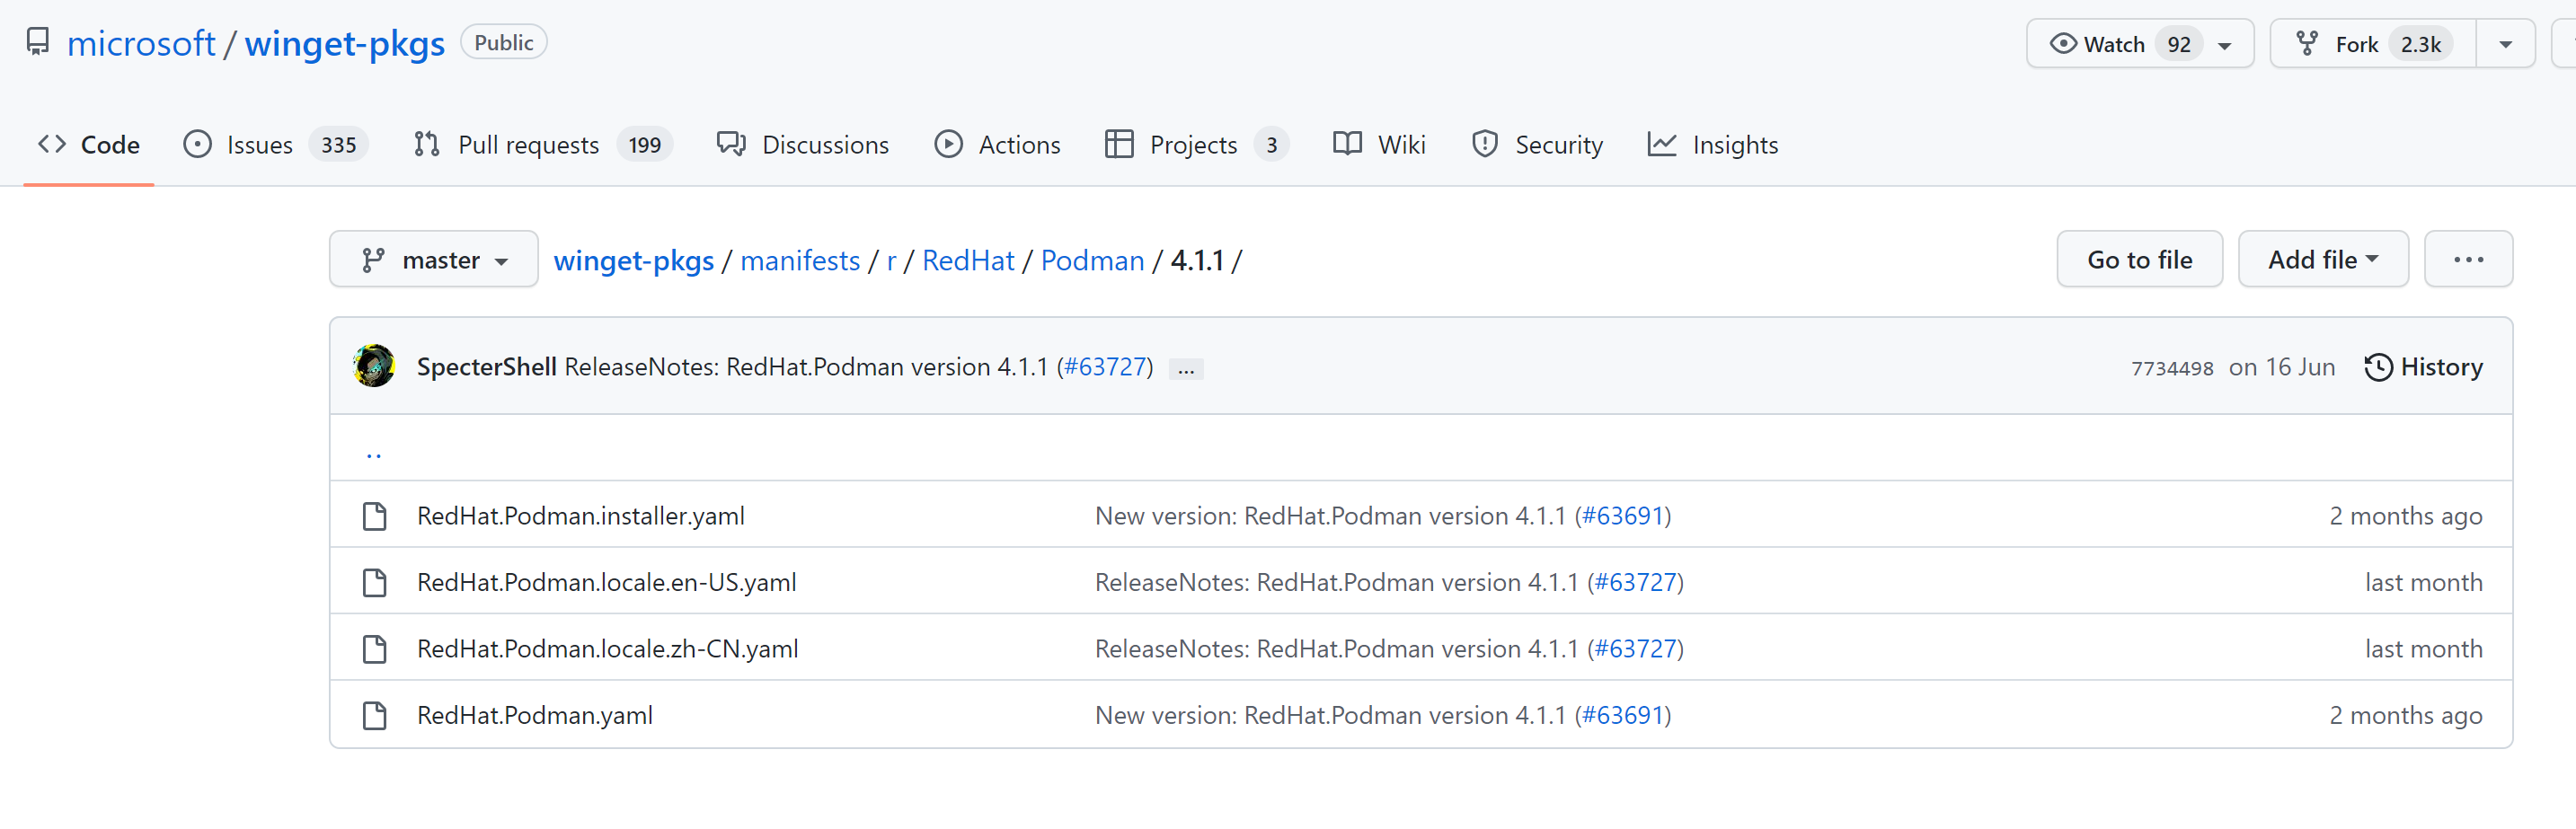Image resolution: width=2576 pixels, height=829 pixels.
Task: Click the Insights graph icon
Action: point(1662,144)
